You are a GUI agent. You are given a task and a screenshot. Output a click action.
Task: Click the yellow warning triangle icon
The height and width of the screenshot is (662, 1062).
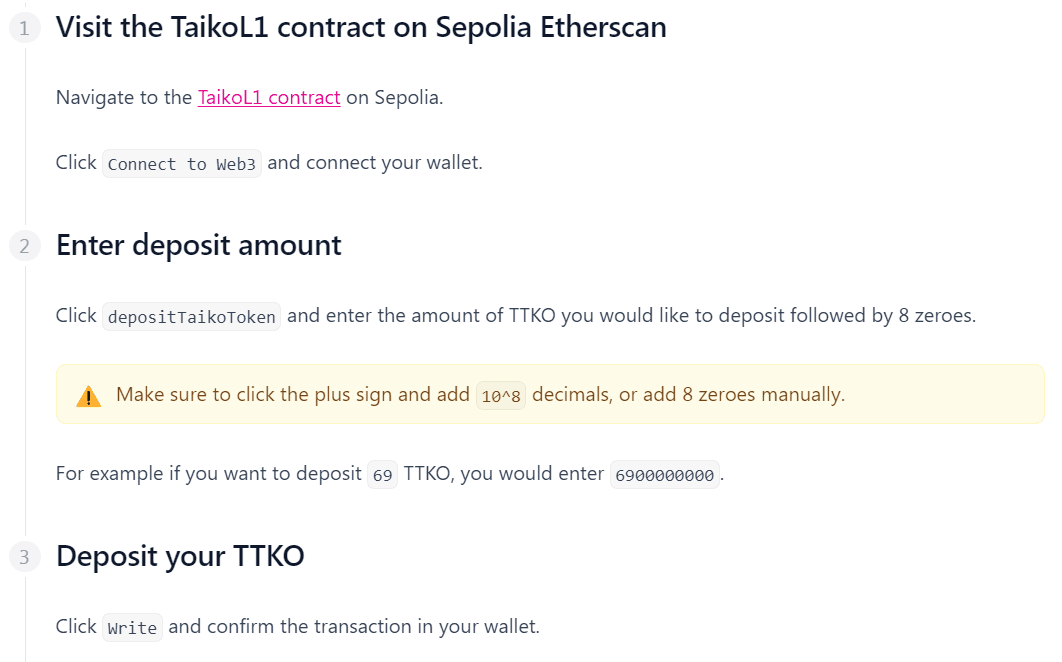click(x=89, y=396)
